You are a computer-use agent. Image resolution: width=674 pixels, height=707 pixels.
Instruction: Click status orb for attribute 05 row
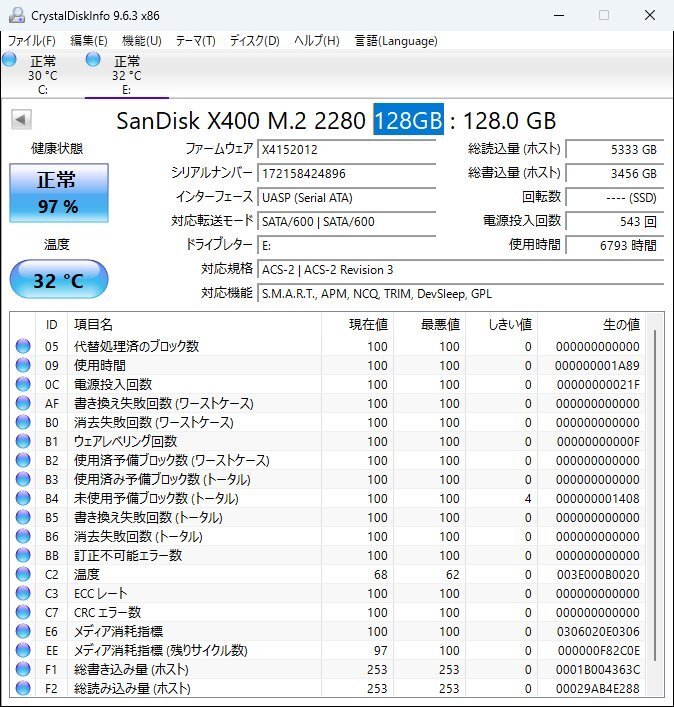pos(23,346)
